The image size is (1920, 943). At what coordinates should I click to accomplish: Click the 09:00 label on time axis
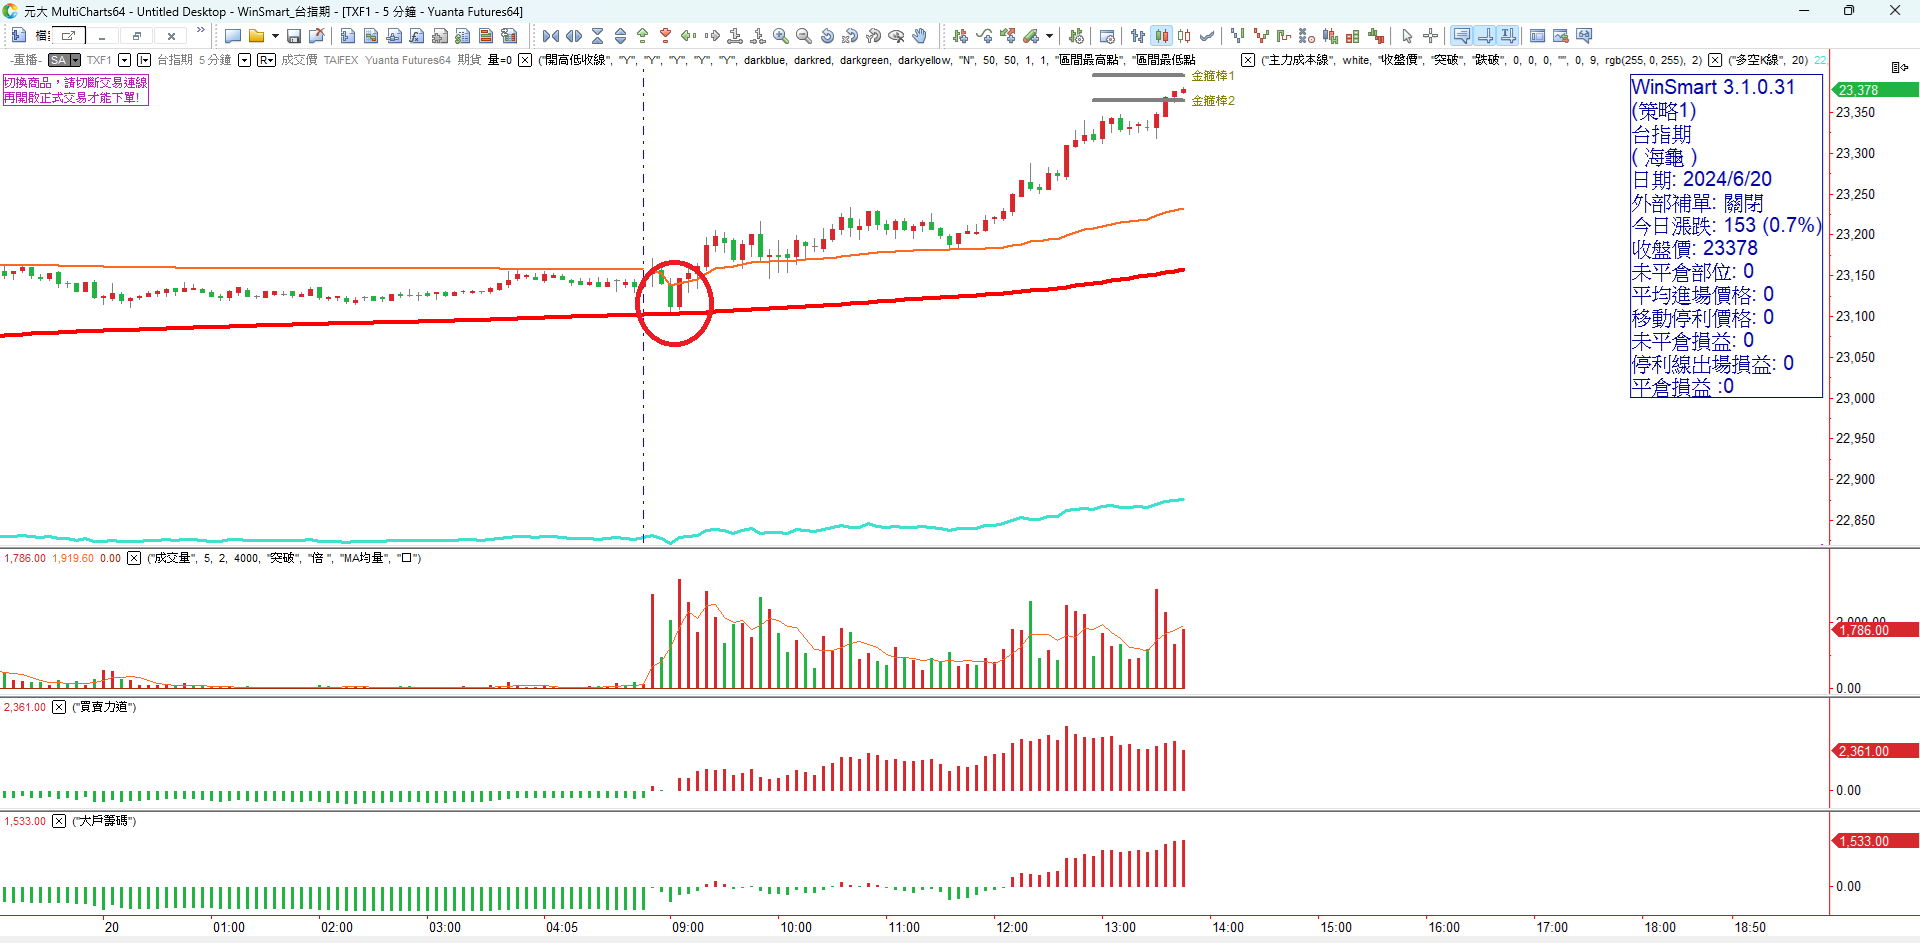tap(688, 928)
